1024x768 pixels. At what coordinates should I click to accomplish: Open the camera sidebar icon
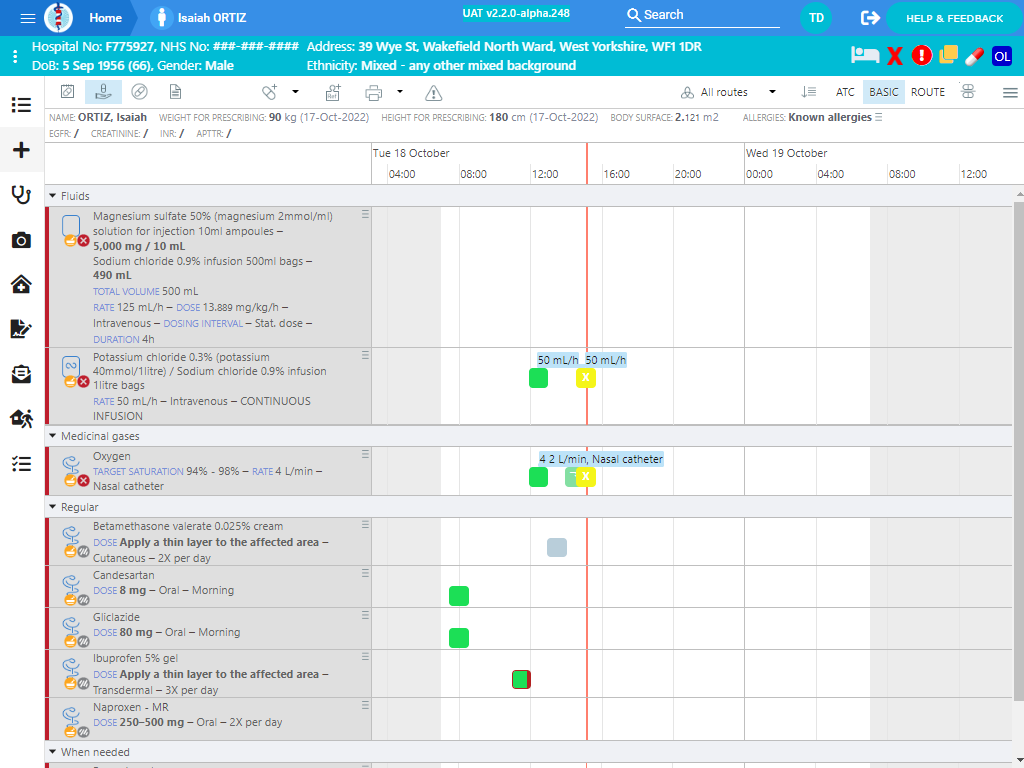[22, 240]
